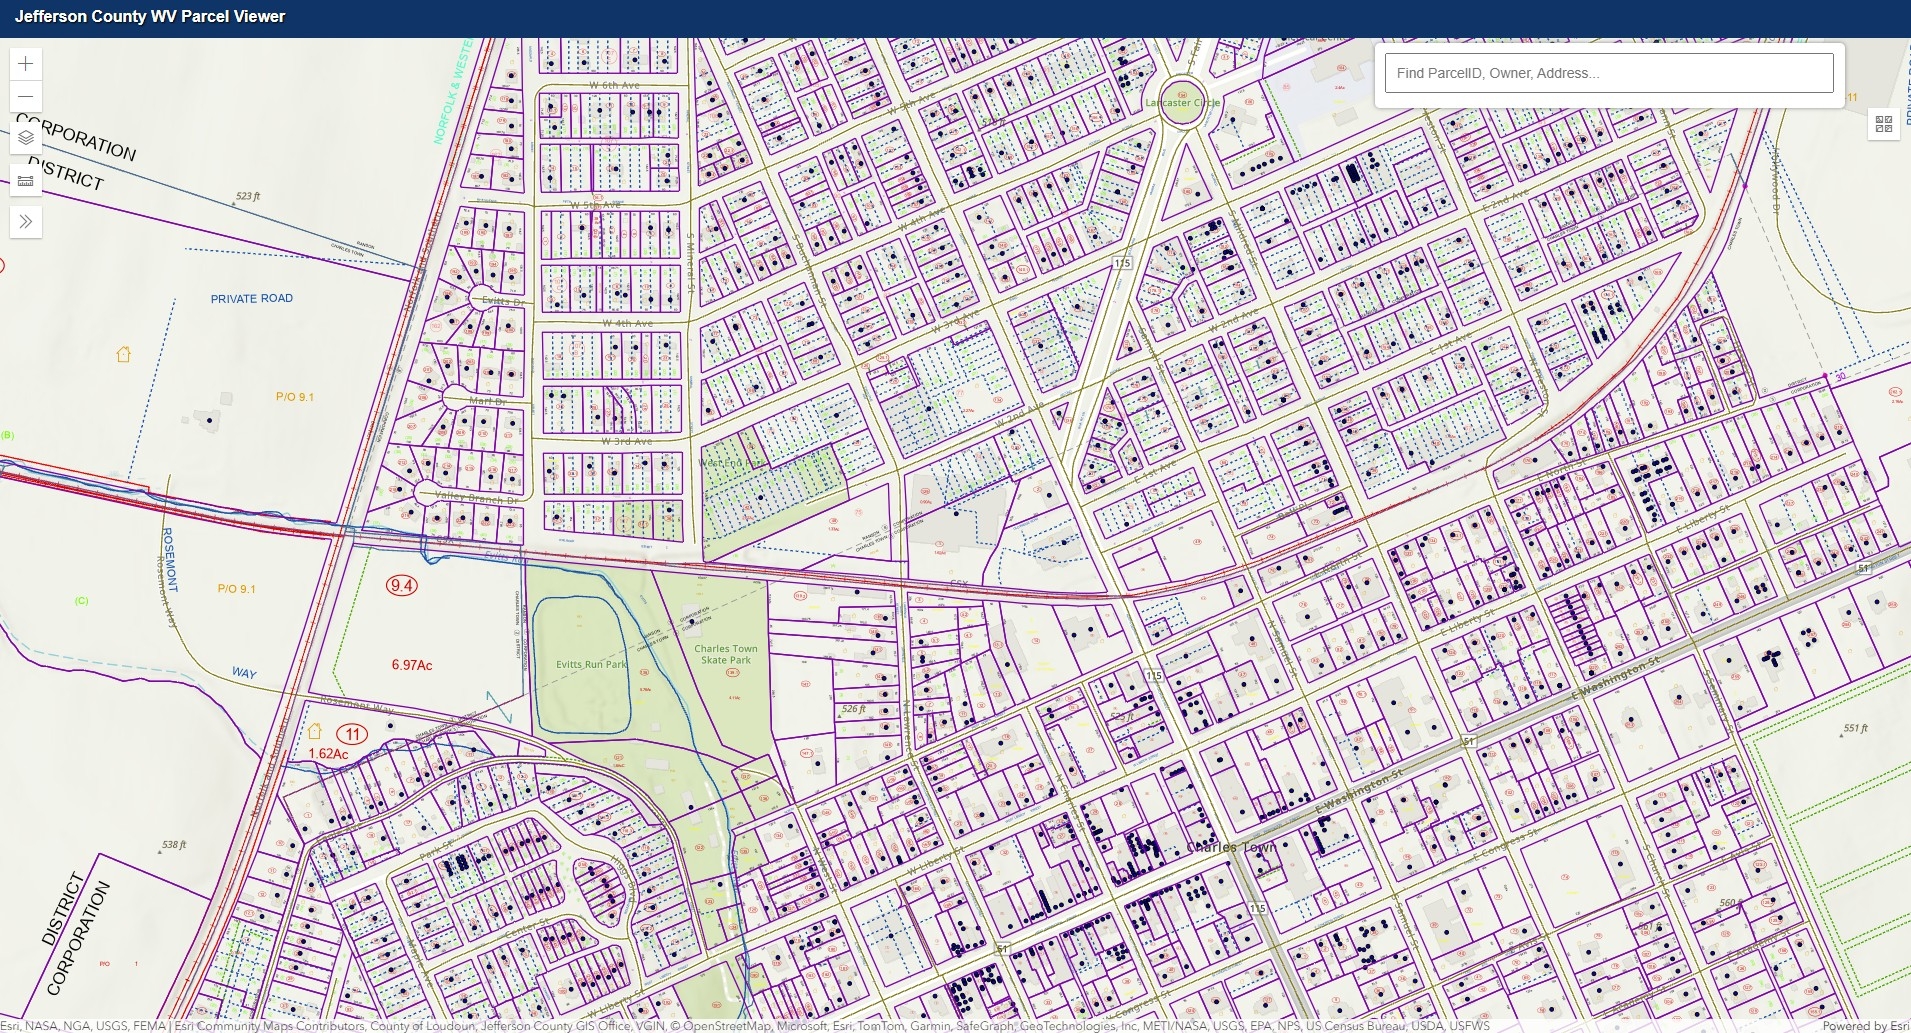Zoom out using the minus button
This screenshot has height=1033, width=1911.
click(26, 97)
